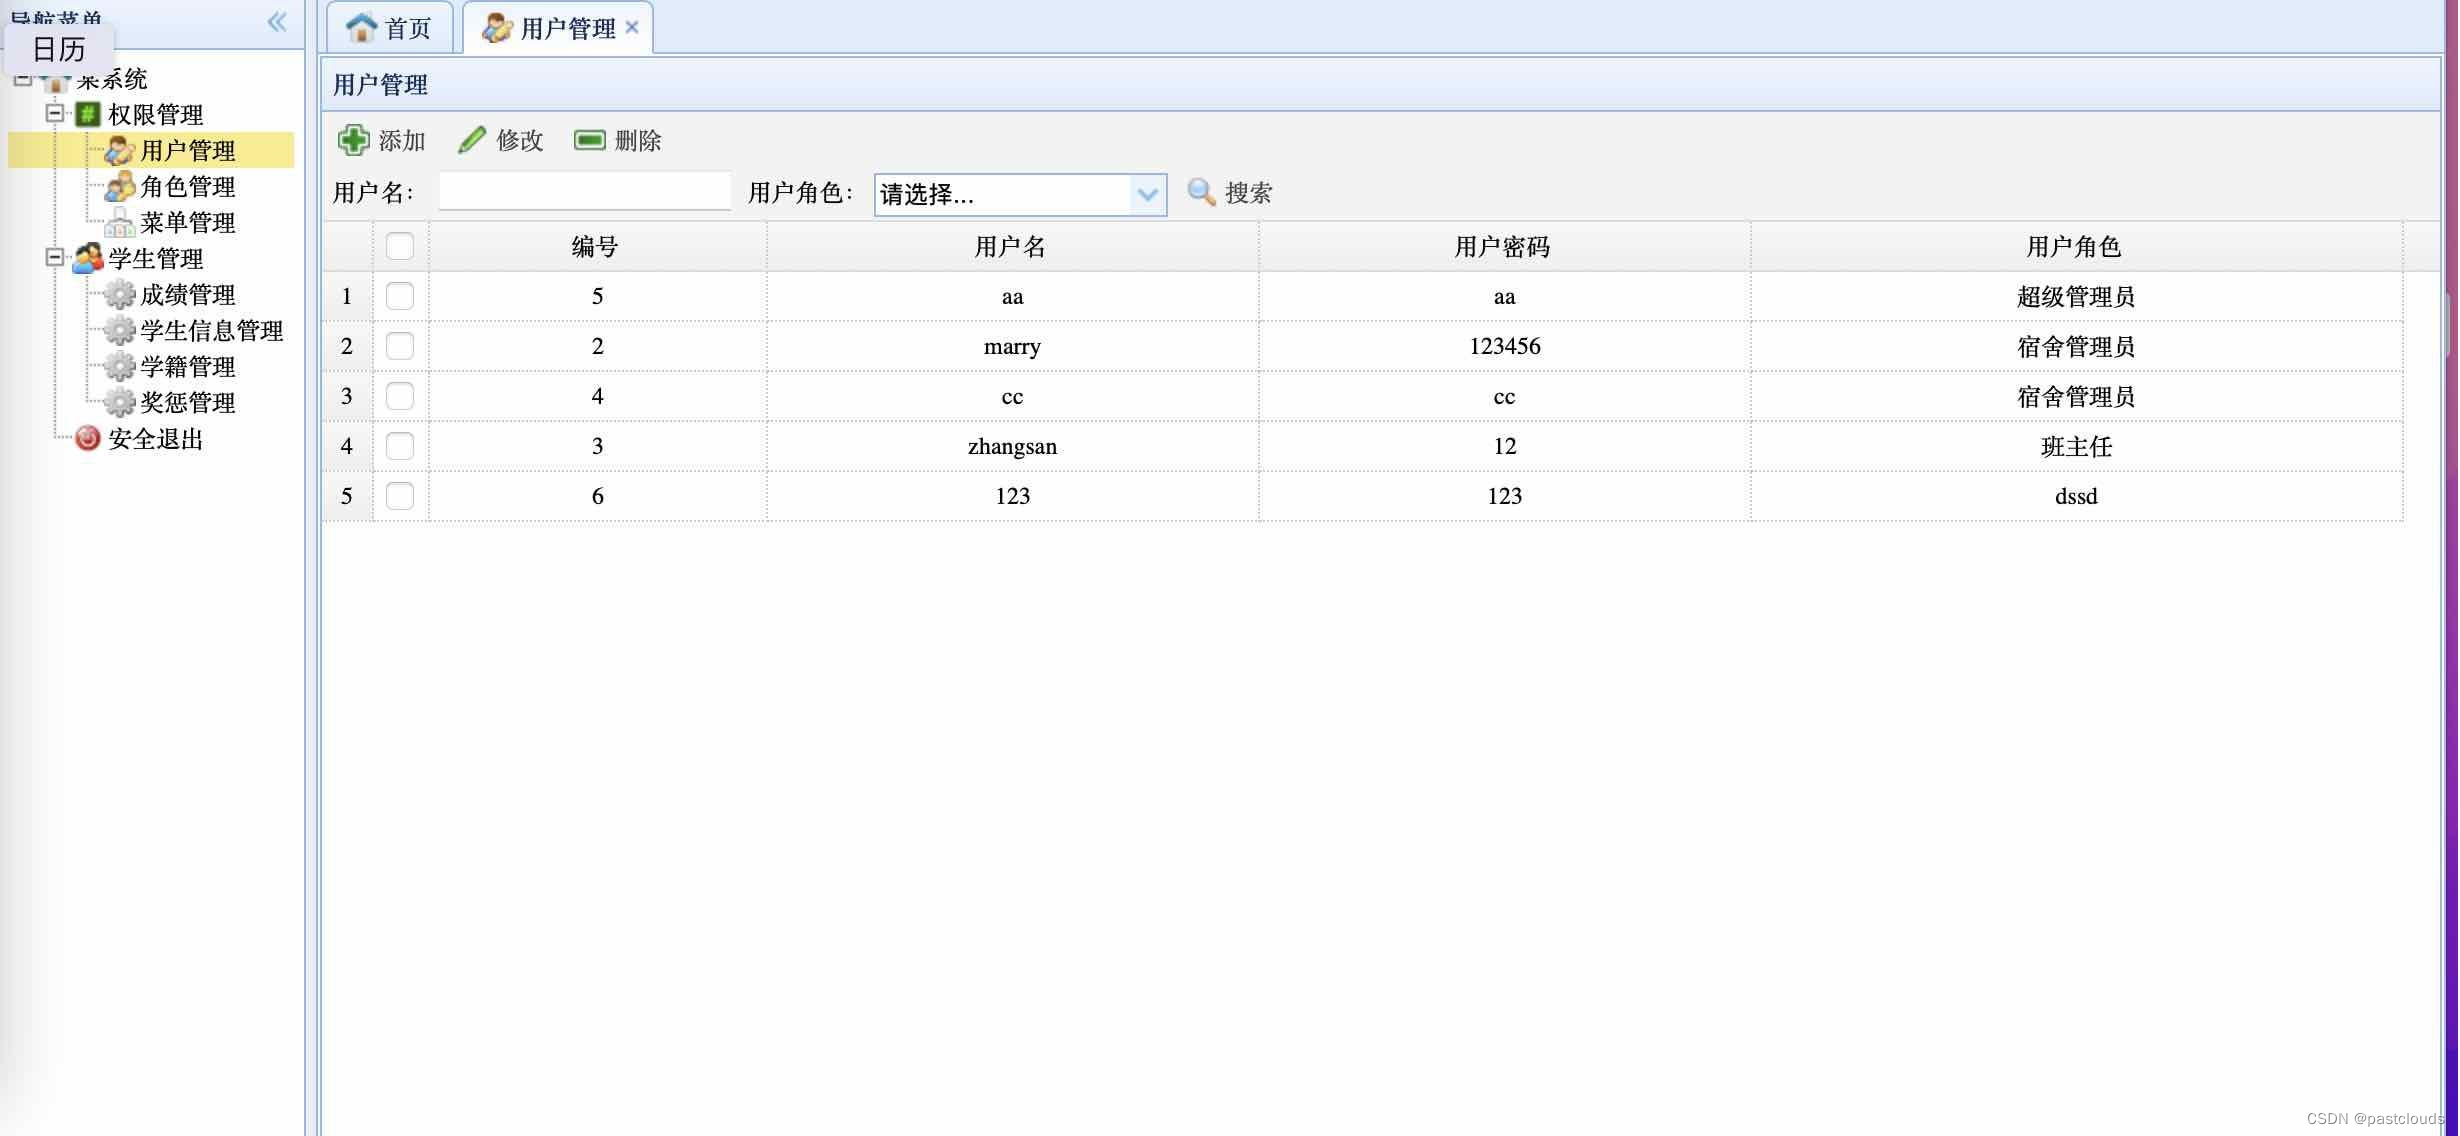Click the role cell 班主任
Screen dimensions: 2460x1136
[x=2076, y=446]
